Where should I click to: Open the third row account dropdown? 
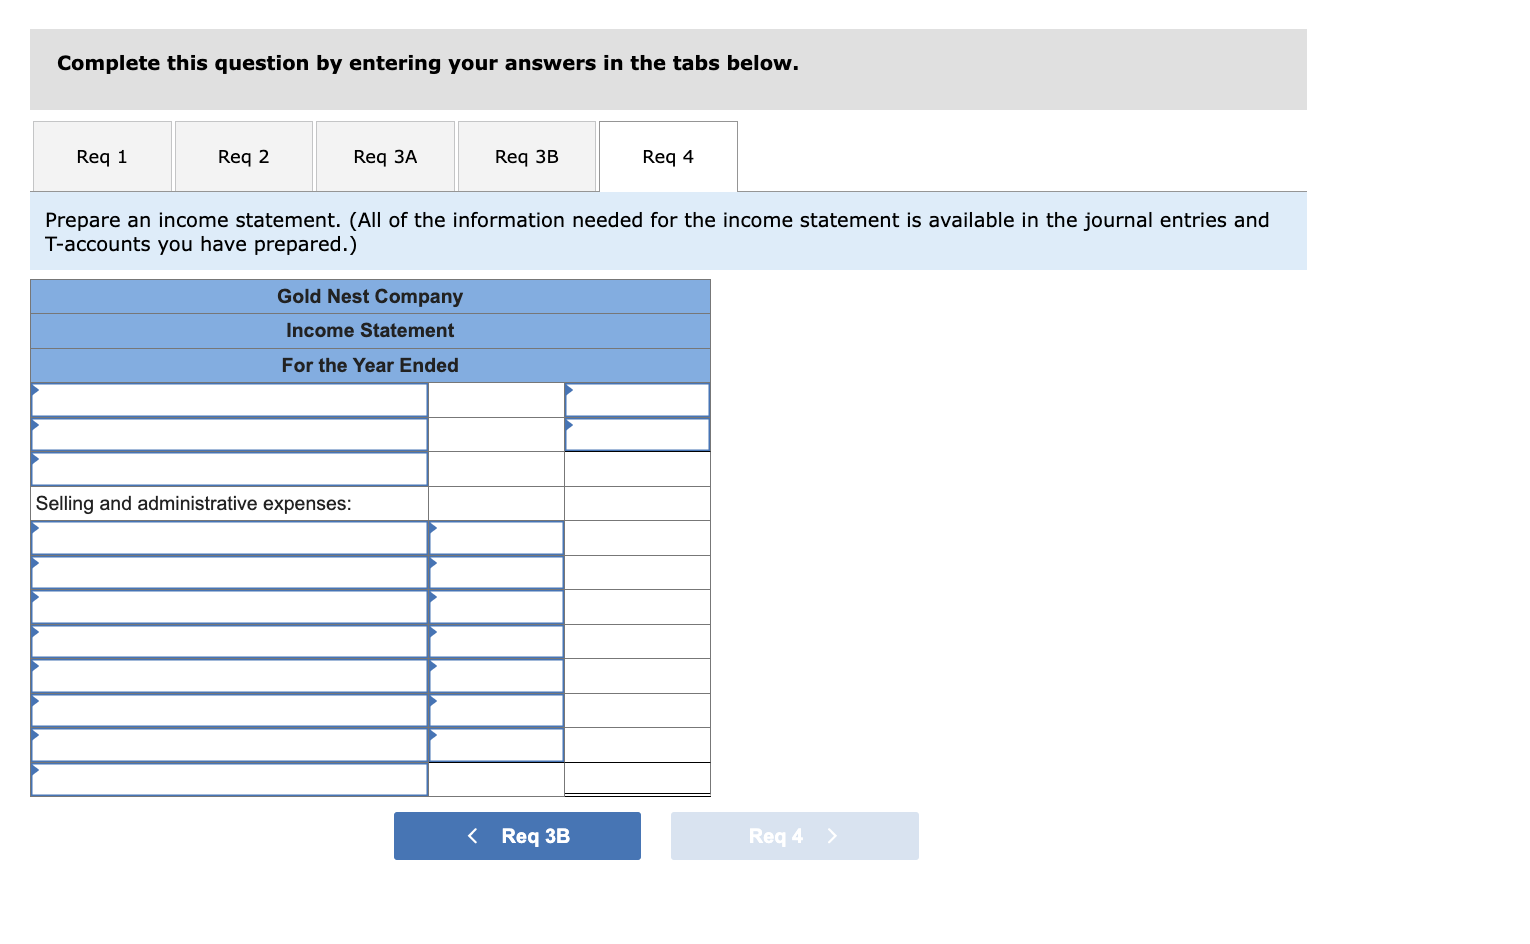click(229, 468)
